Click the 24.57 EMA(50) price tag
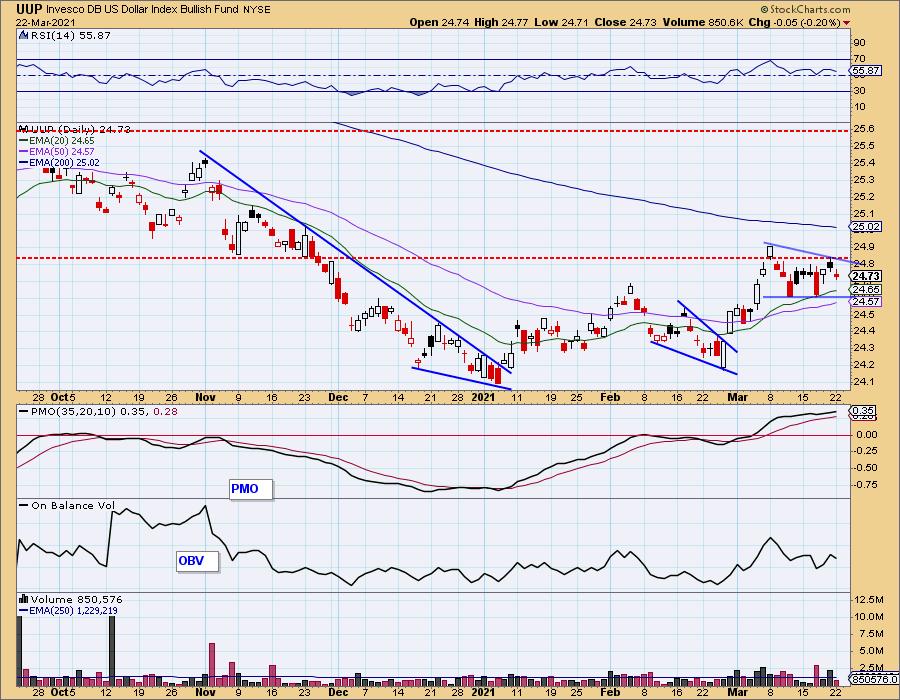This screenshot has height=700, width=900. point(866,301)
